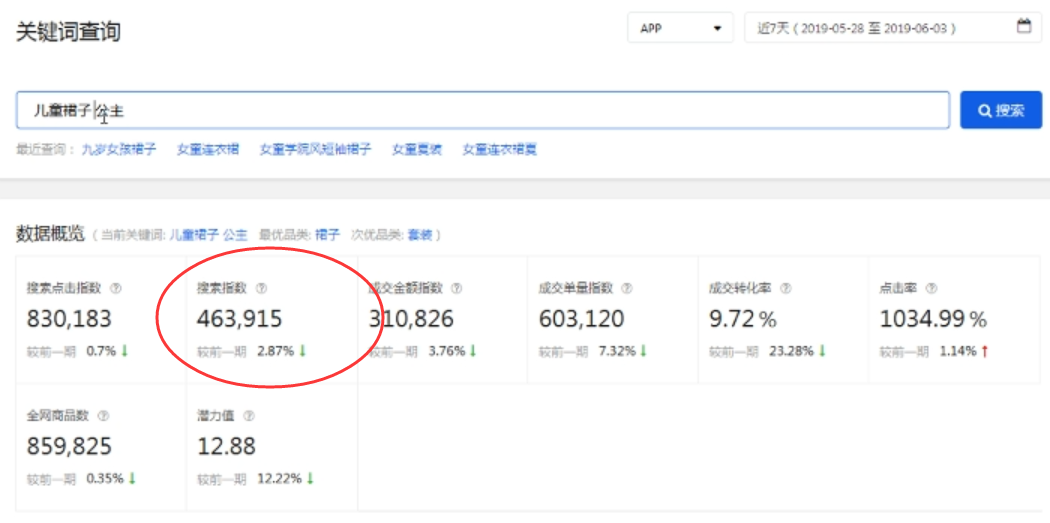Screen dimensions: 1050x523
Task: Open secondary category link 套装
Action: click(421, 235)
